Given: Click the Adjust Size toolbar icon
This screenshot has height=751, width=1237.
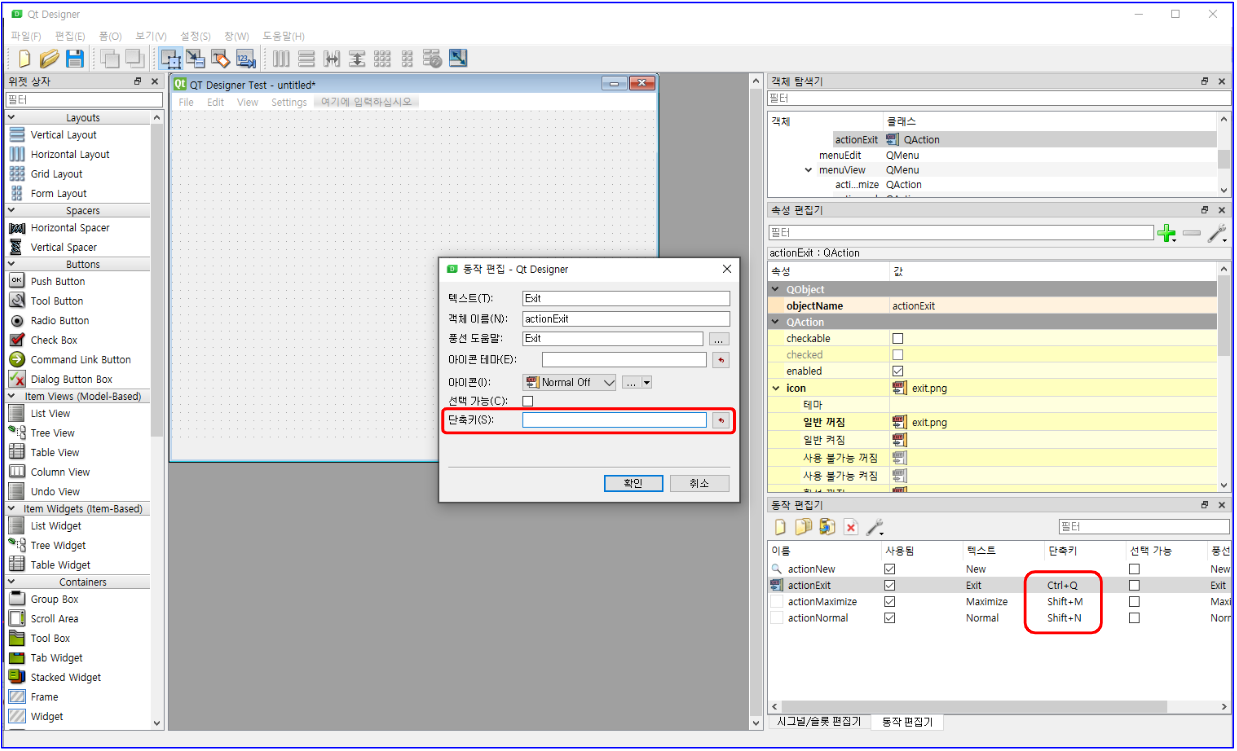Looking at the screenshot, I should tap(458, 58).
